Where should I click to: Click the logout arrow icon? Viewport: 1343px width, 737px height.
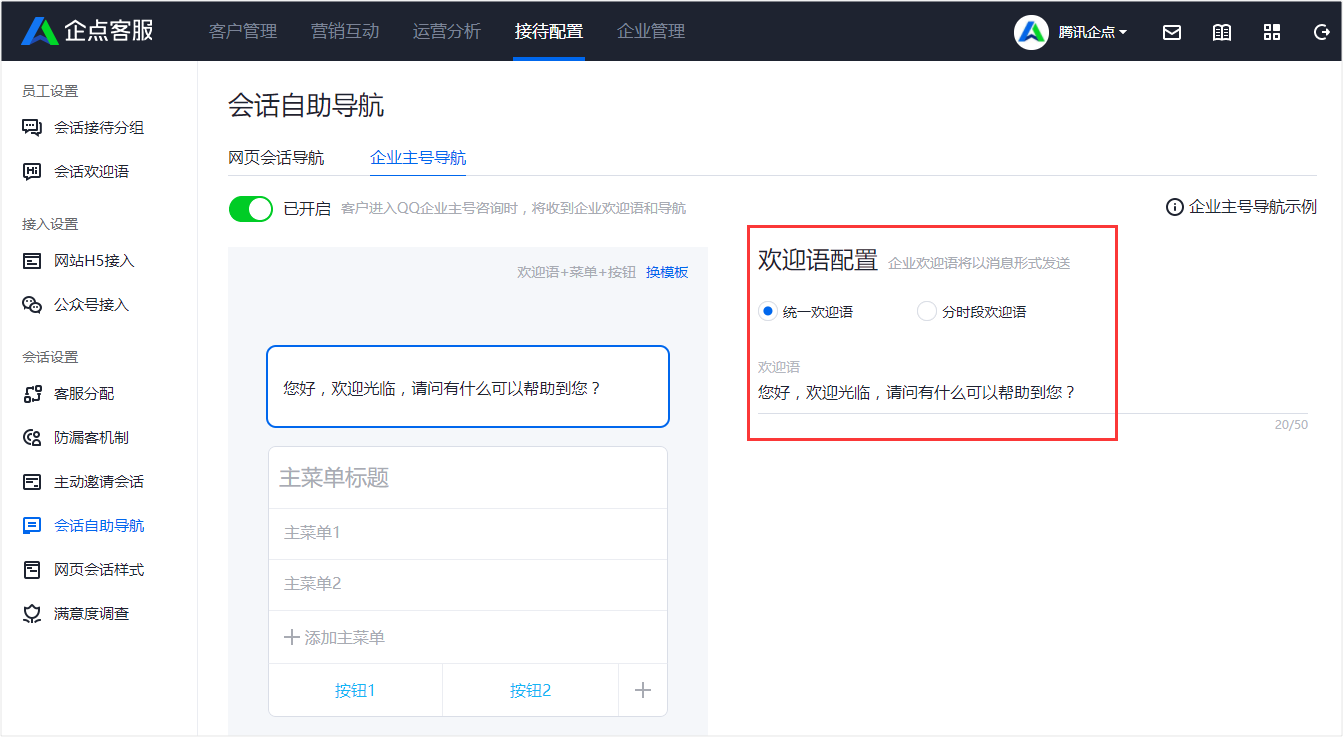pos(1321,32)
